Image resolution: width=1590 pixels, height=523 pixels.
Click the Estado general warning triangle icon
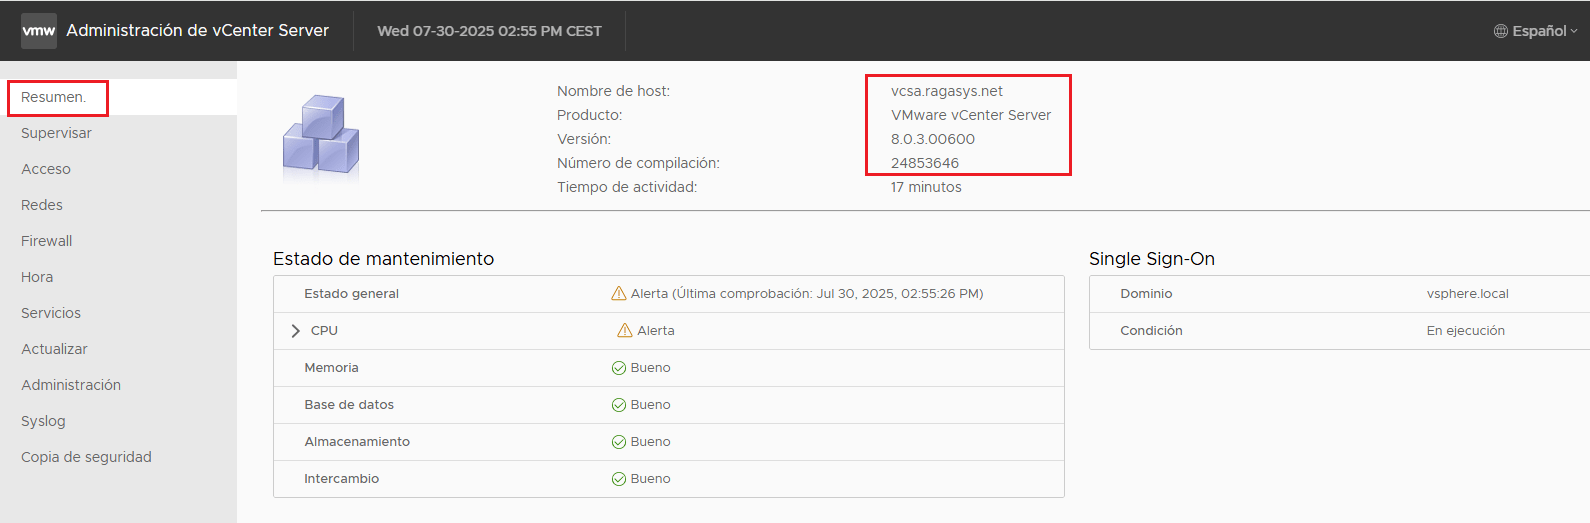(x=619, y=294)
